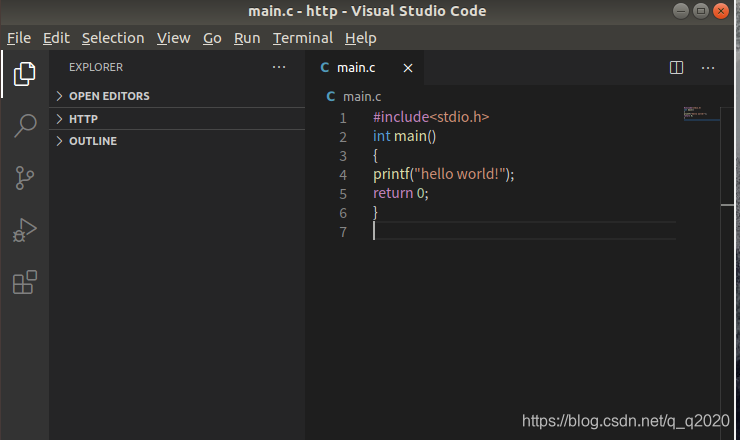Open editor more actions ellipsis
Viewport: 740px width, 440px height.
point(708,68)
